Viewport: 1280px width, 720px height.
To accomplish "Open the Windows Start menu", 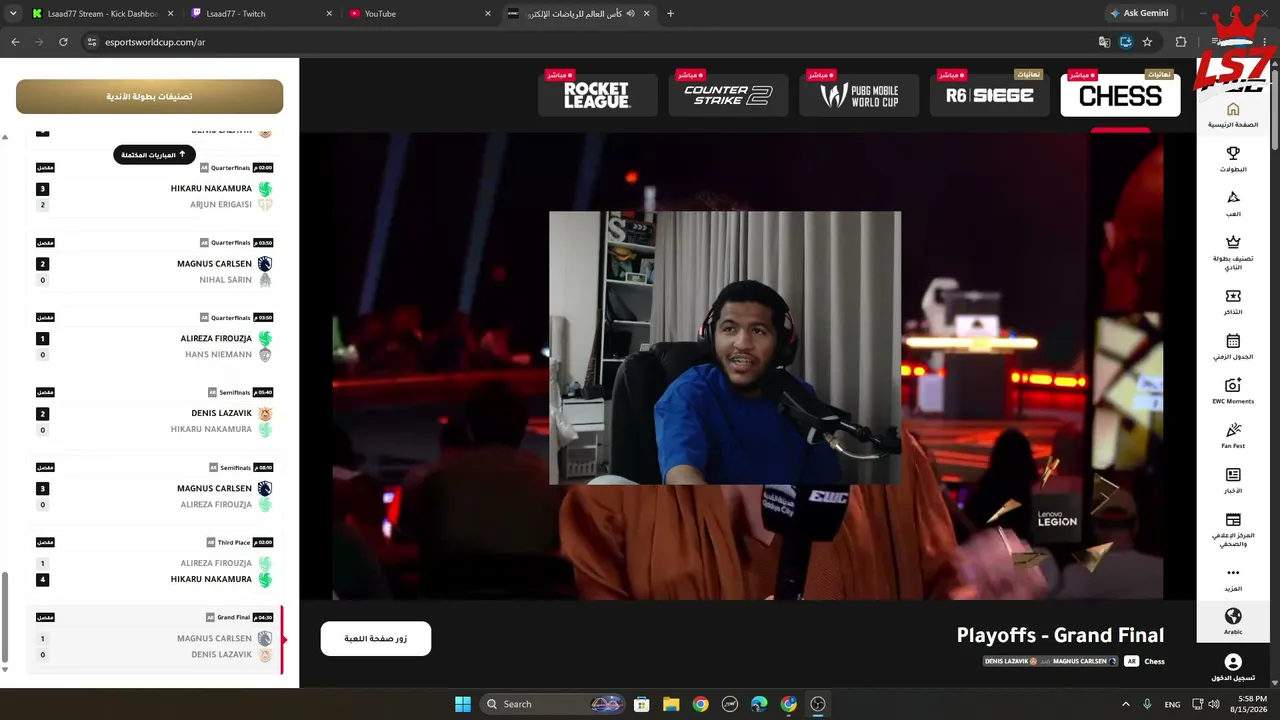I will (x=463, y=704).
